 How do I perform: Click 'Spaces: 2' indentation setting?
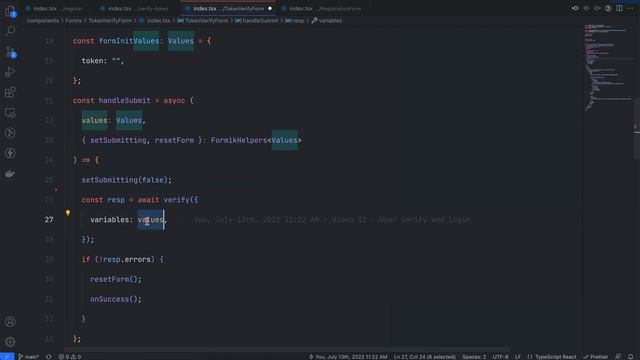point(474,356)
